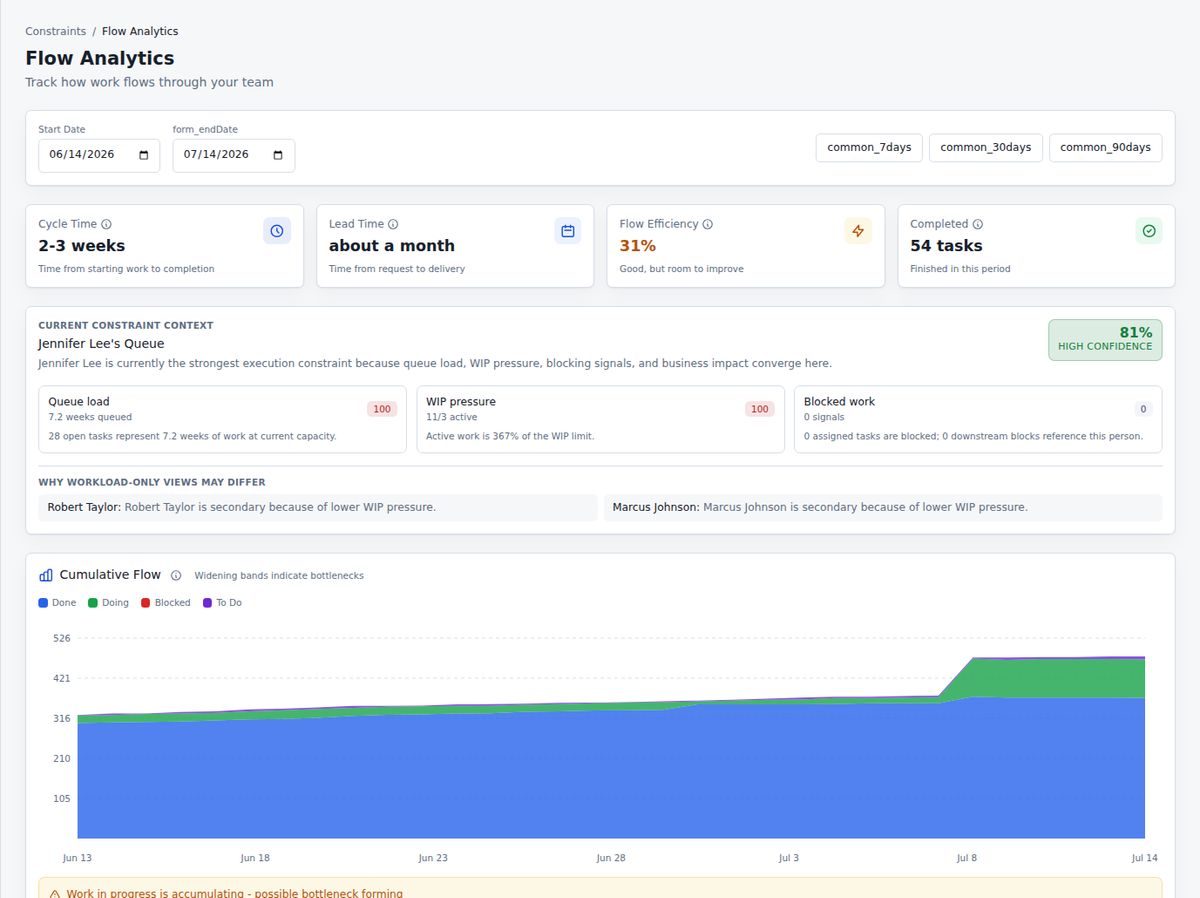Viewport: 1200px width, 898px height.
Task: Select the common_30days range button
Action: (x=986, y=147)
